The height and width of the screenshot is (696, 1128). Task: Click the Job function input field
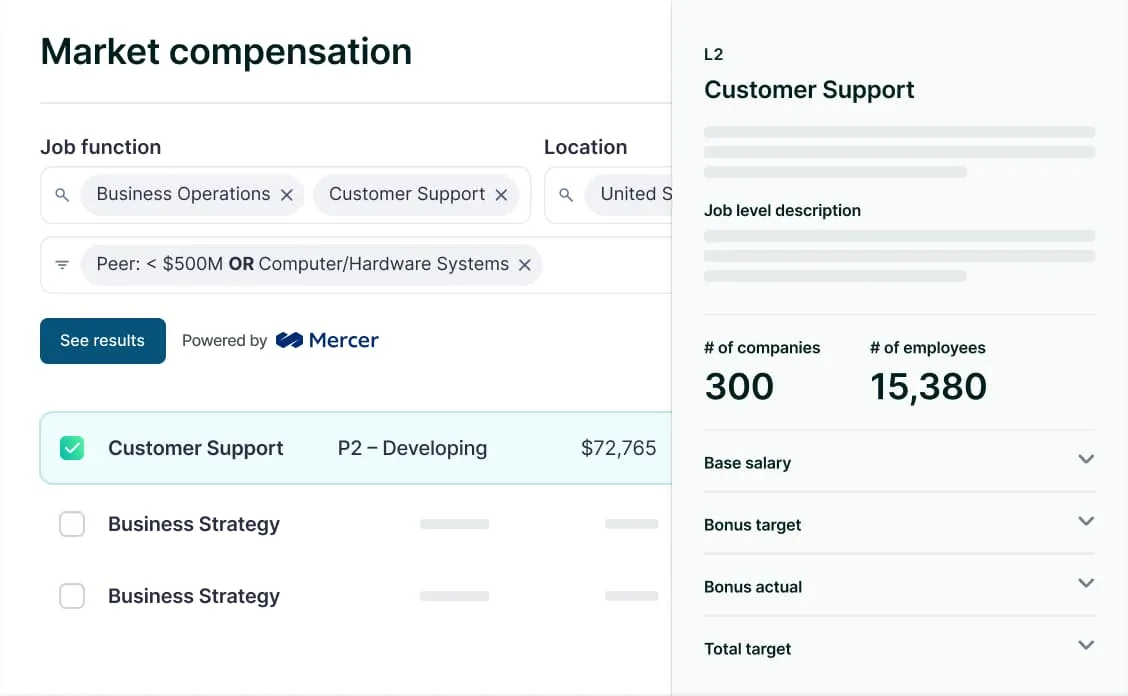(528, 195)
